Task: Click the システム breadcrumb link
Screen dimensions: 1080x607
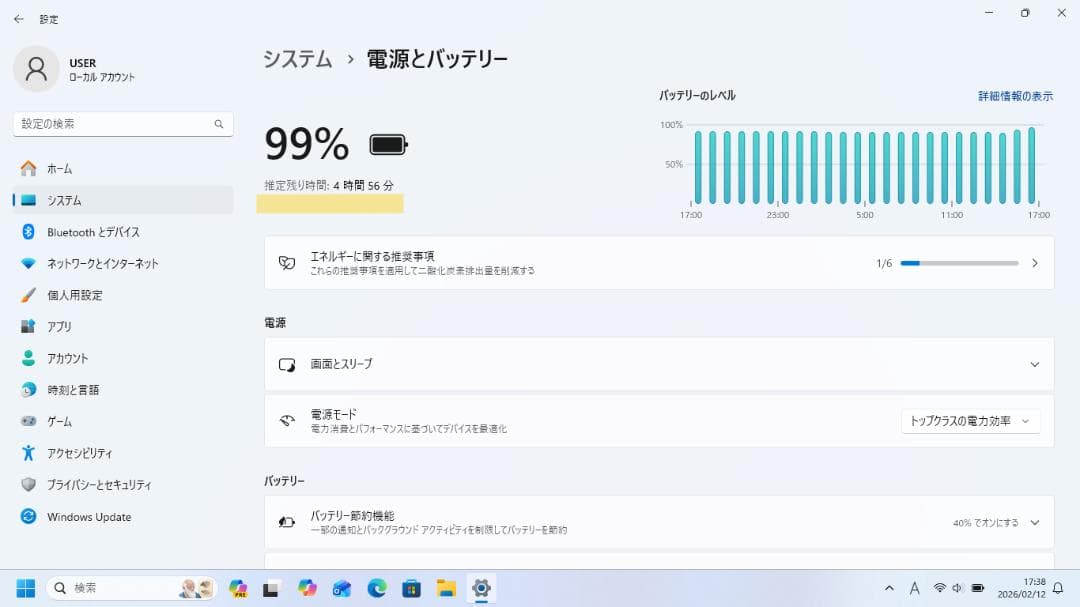Action: 297,59
